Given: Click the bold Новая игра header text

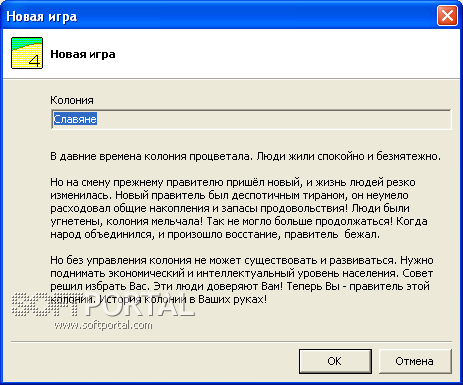Looking at the screenshot, I should click(83, 54).
